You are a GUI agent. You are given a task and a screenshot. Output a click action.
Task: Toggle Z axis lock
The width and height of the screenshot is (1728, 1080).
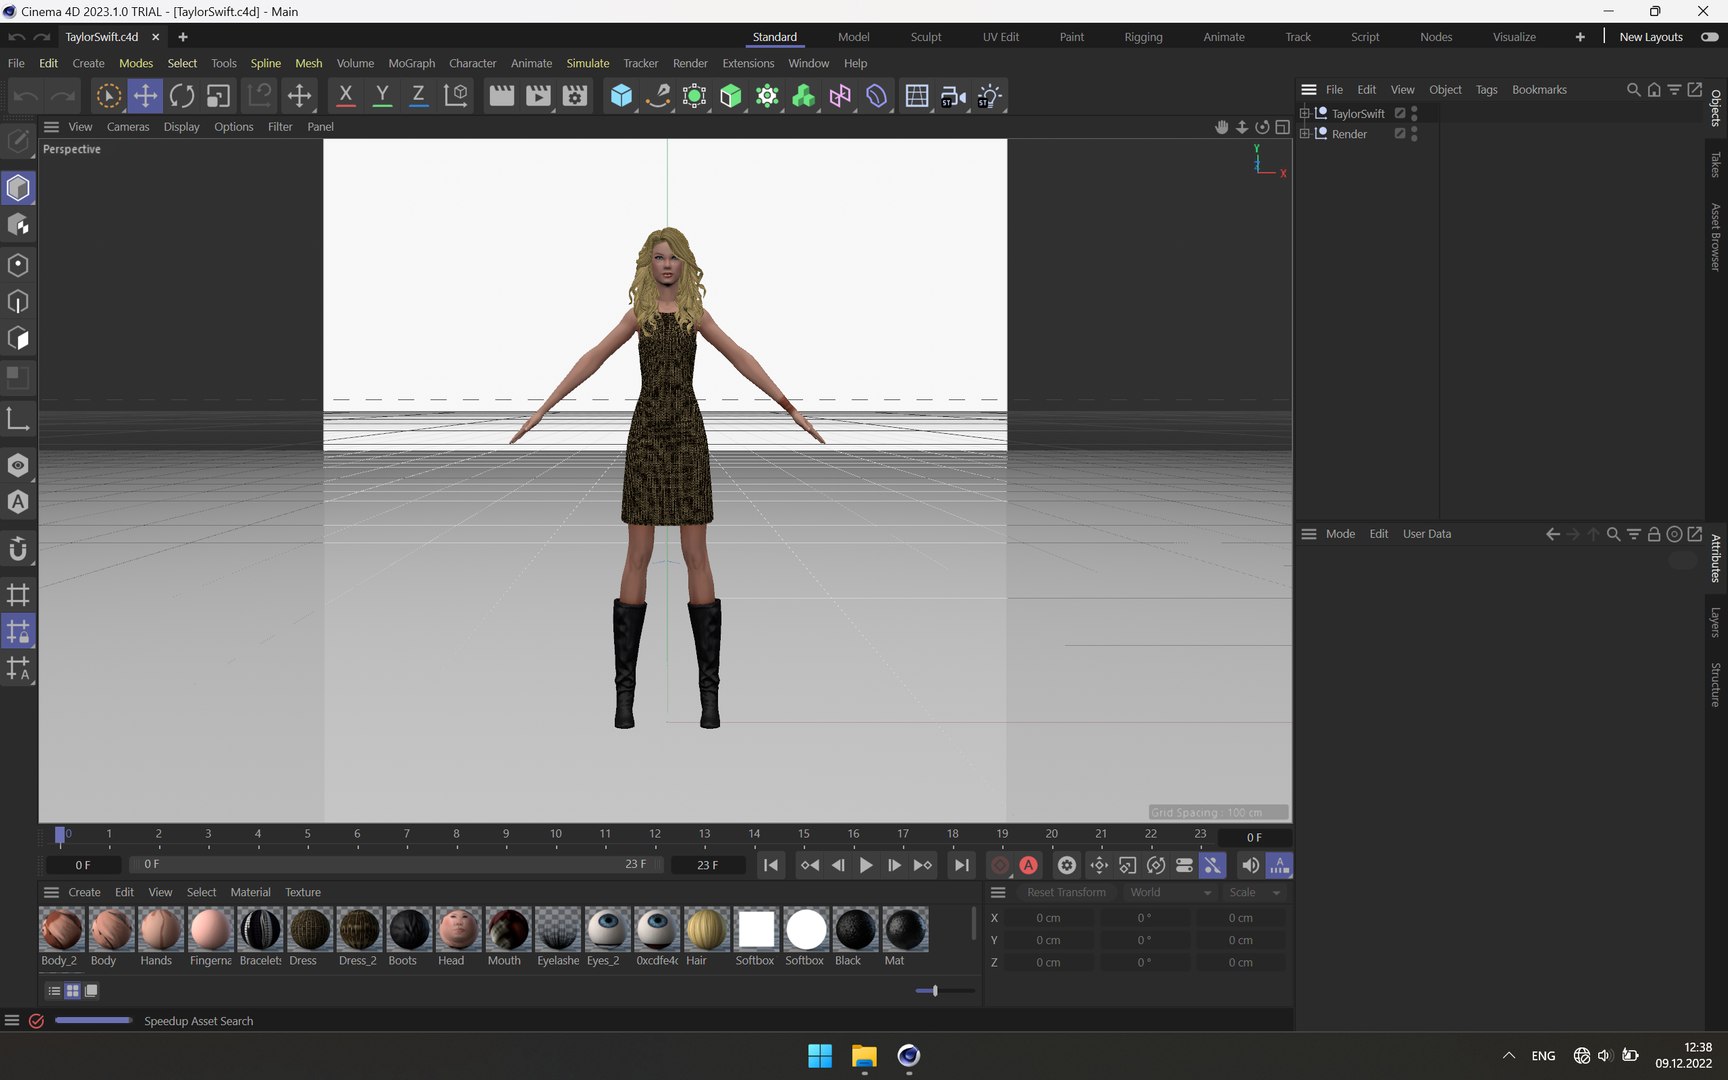pos(418,96)
